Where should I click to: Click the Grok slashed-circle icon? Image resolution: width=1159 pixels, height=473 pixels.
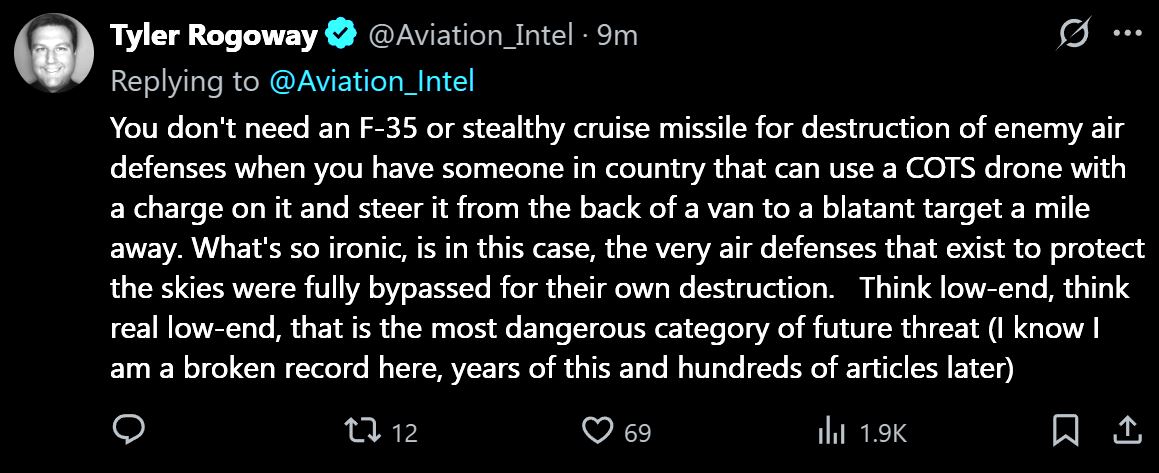click(x=1073, y=35)
